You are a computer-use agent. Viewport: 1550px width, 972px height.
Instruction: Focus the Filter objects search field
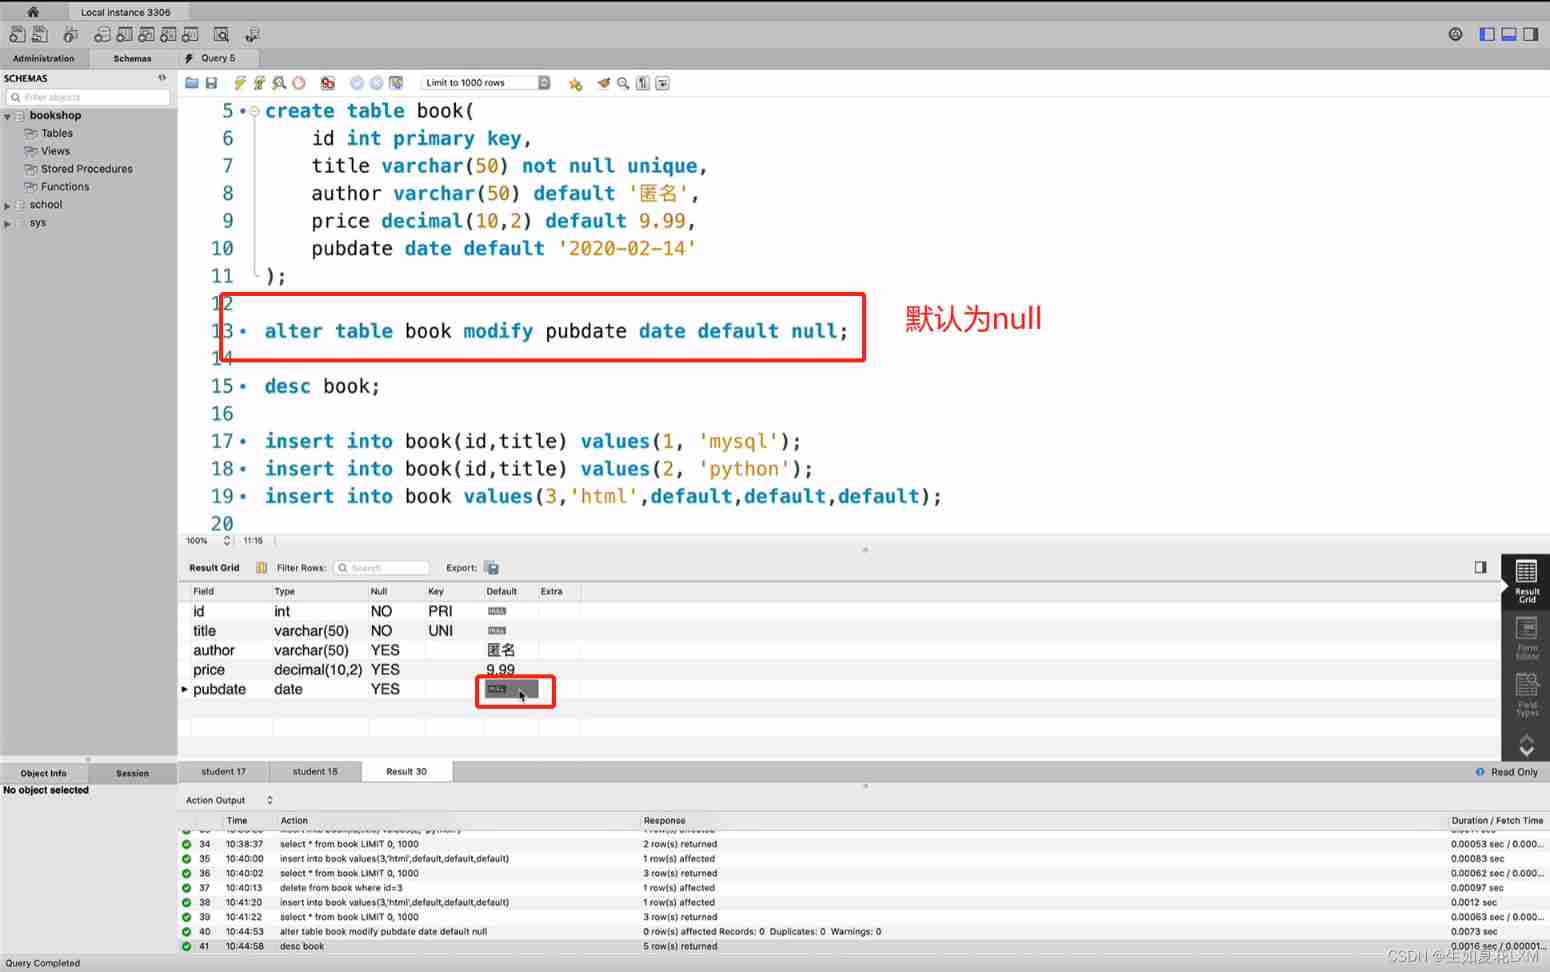point(89,97)
